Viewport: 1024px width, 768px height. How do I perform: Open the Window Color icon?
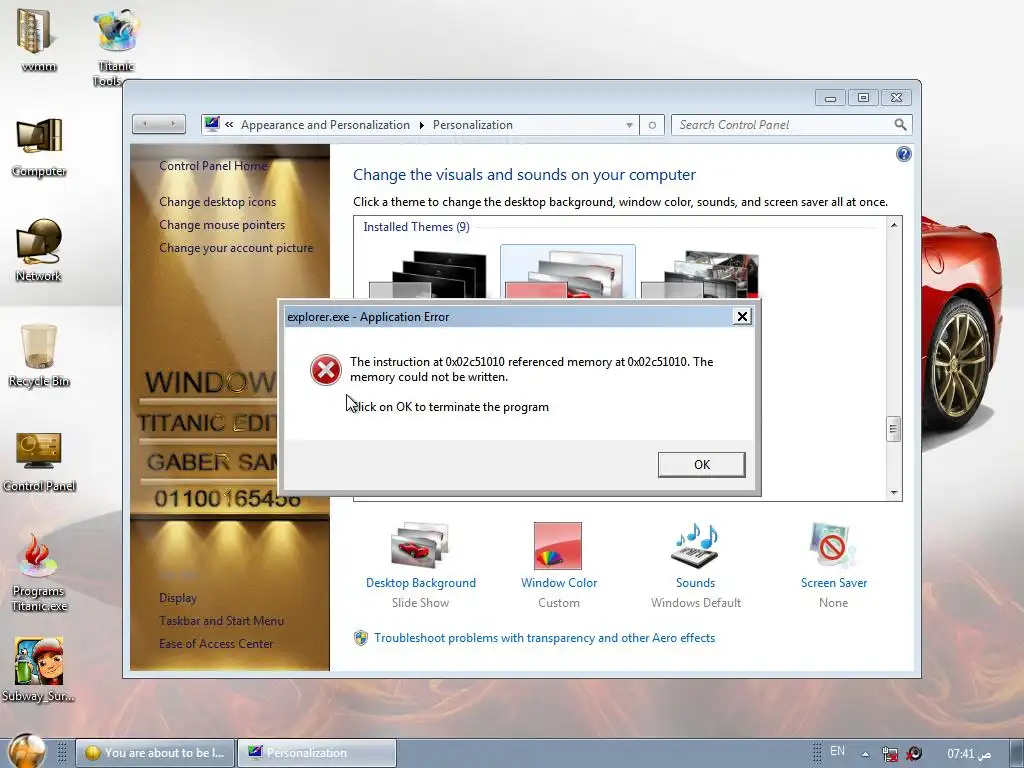(x=558, y=546)
